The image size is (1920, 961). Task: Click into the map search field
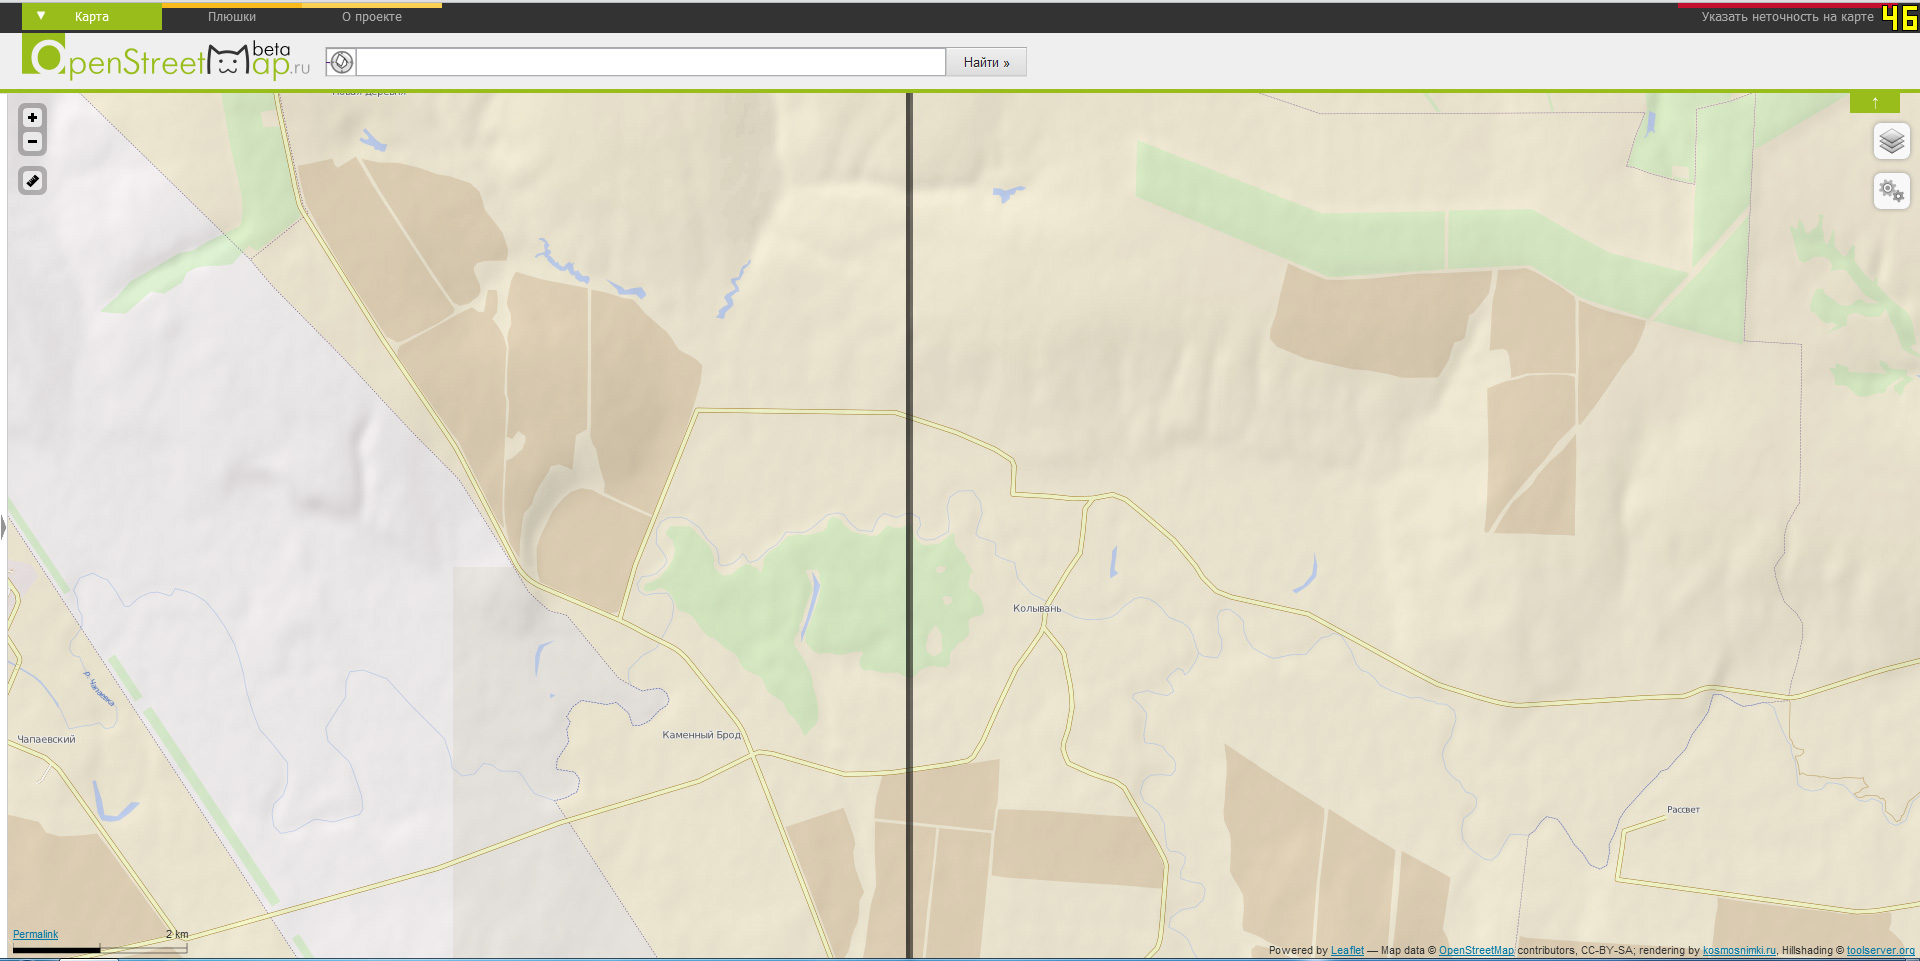coord(650,62)
